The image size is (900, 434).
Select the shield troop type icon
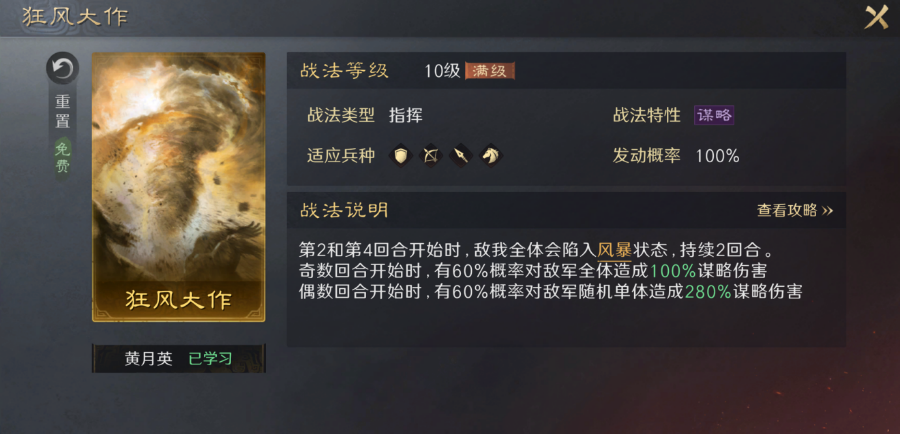click(x=401, y=155)
